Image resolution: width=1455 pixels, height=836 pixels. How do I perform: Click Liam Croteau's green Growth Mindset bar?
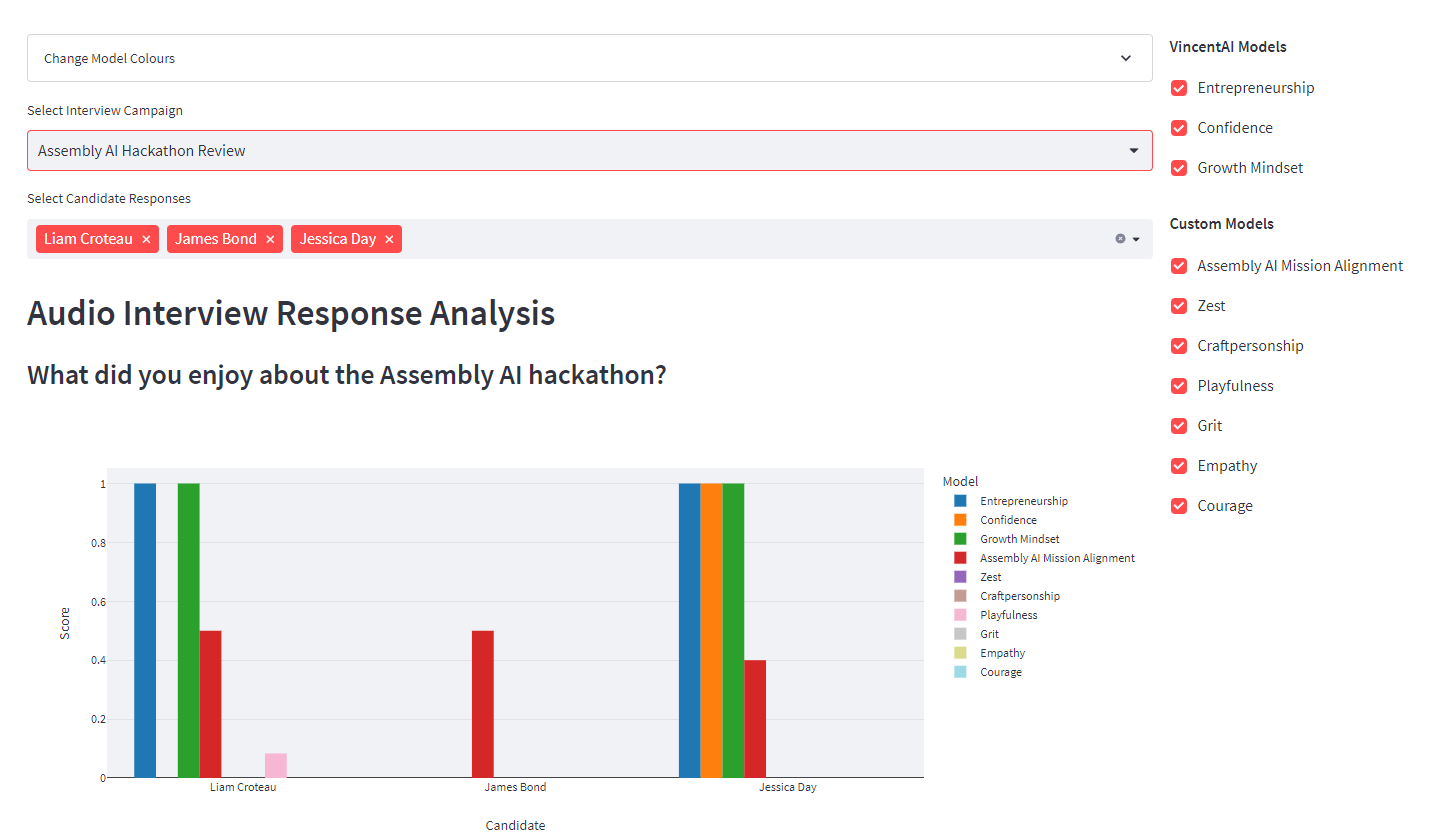[189, 630]
